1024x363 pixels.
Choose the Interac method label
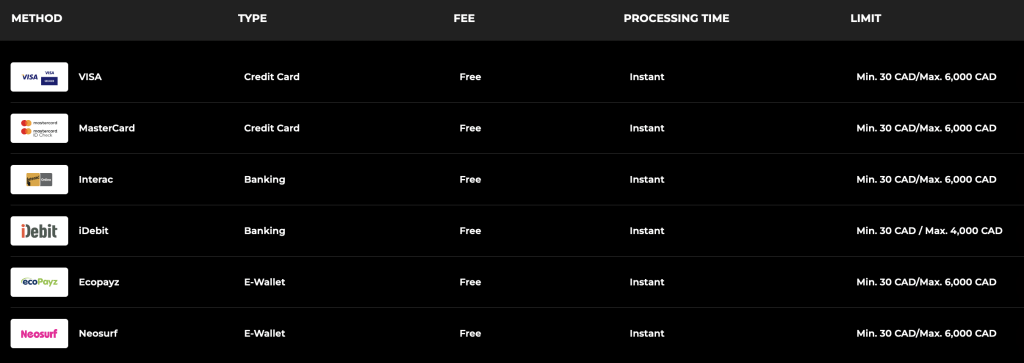[95, 180]
